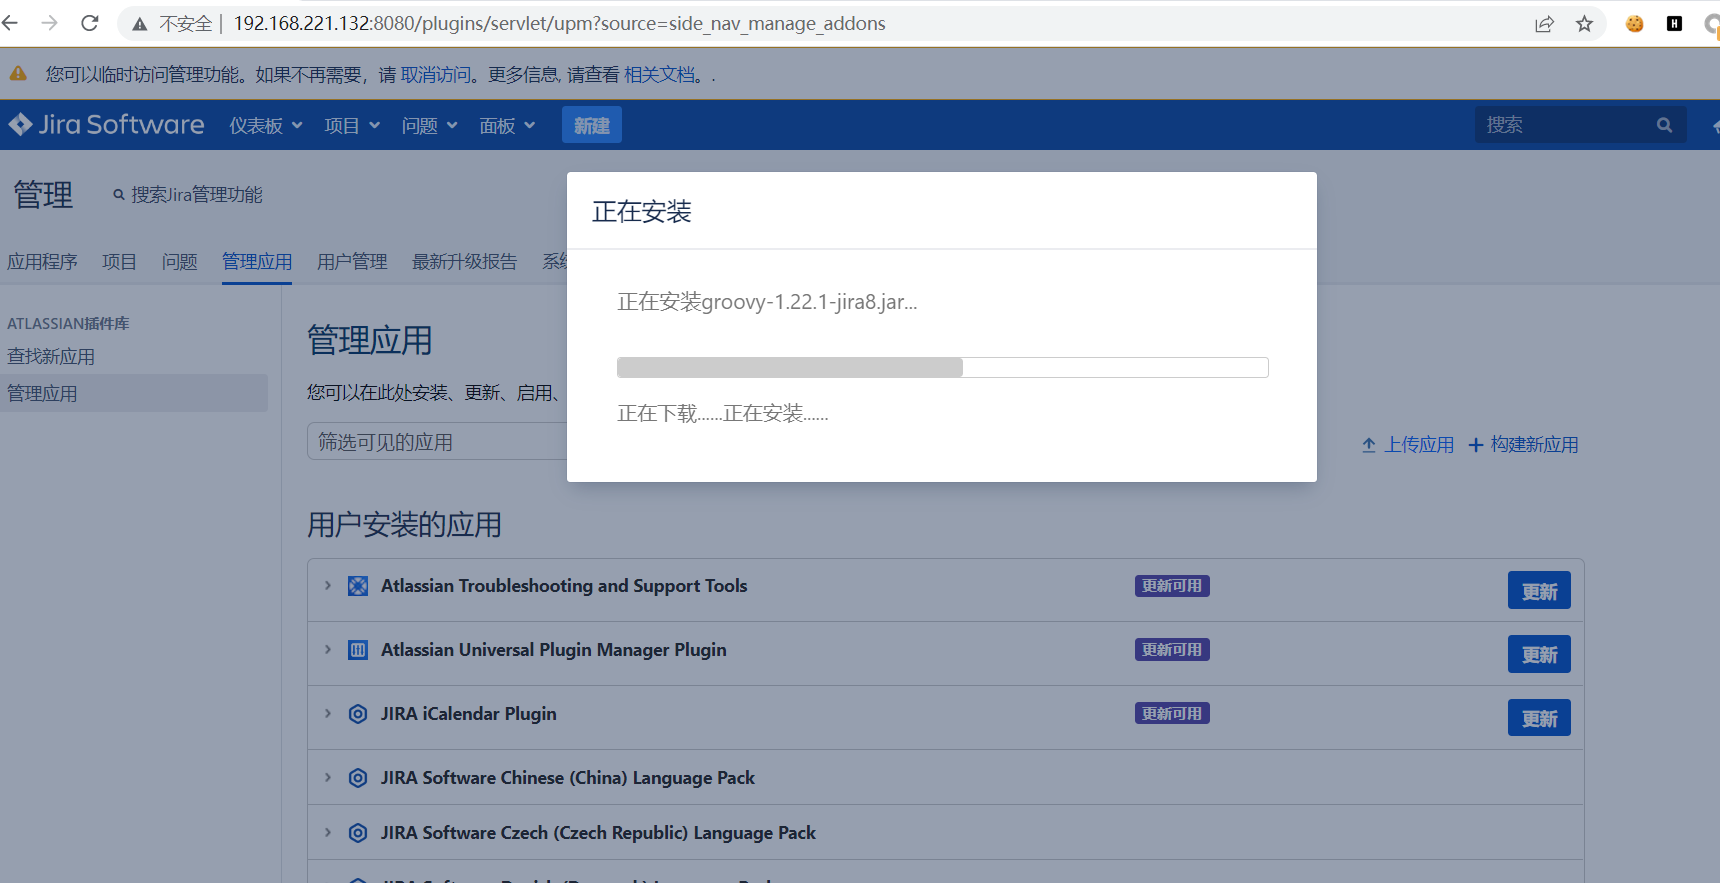Update the JIRA iCalendar Plugin
Screen dimensions: 1720x883
(x=1539, y=718)
